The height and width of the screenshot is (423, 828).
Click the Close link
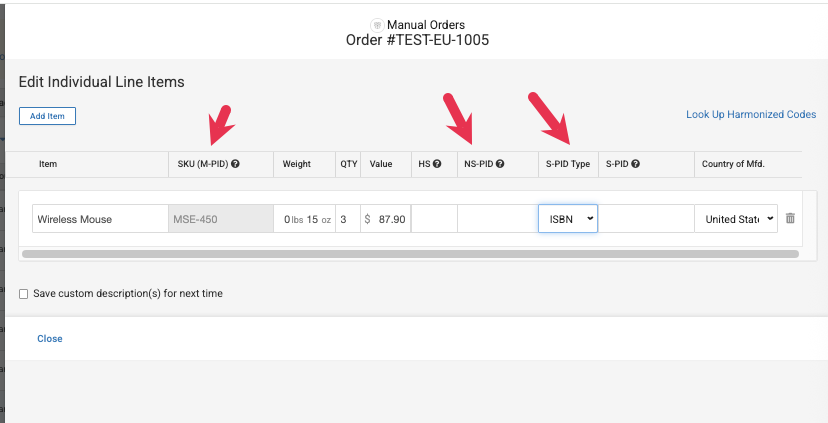pyautogui.click(x=50, y=339)
